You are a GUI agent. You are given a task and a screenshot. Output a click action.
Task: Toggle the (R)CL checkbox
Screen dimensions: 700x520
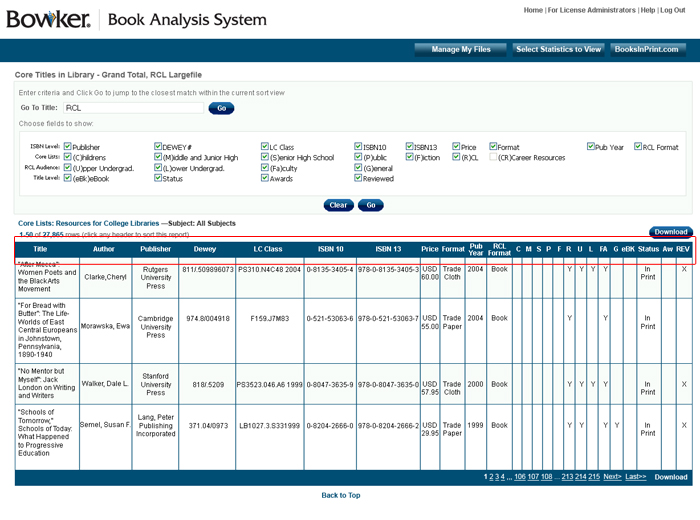(x=456, y=157)
